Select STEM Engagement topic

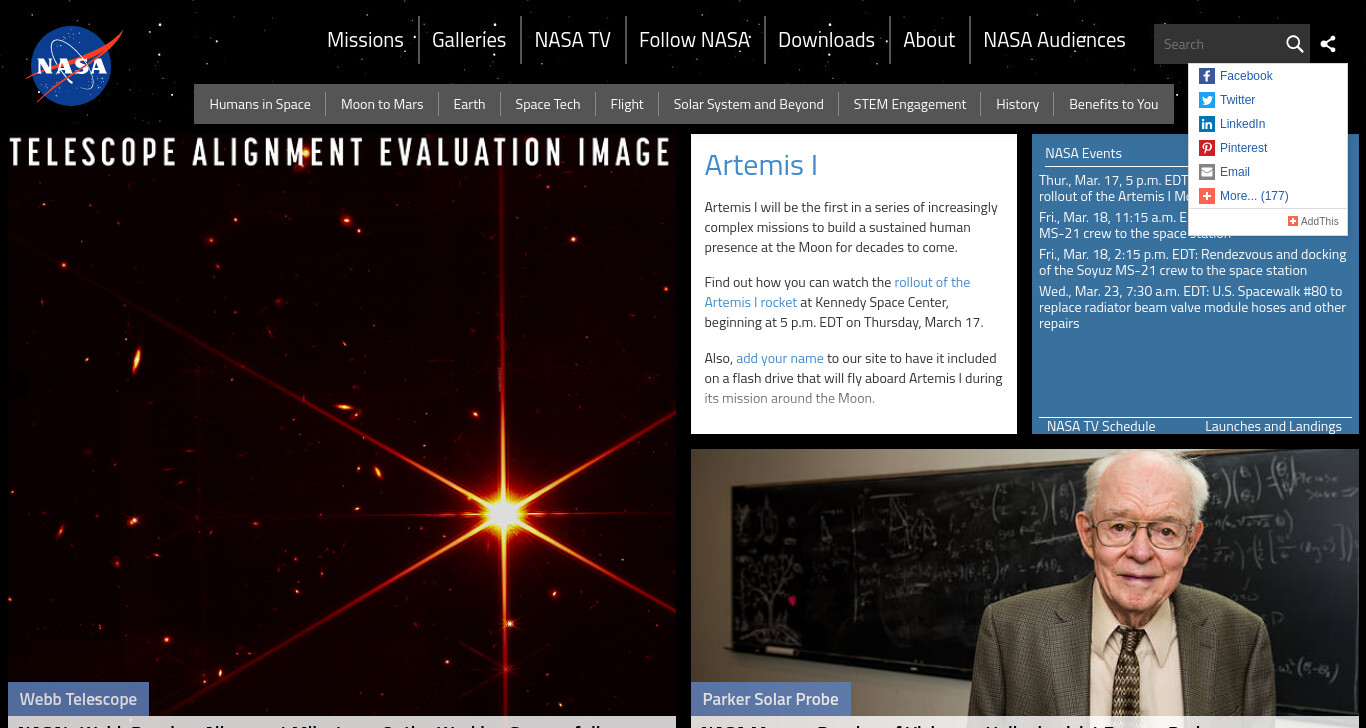point(910,104)
